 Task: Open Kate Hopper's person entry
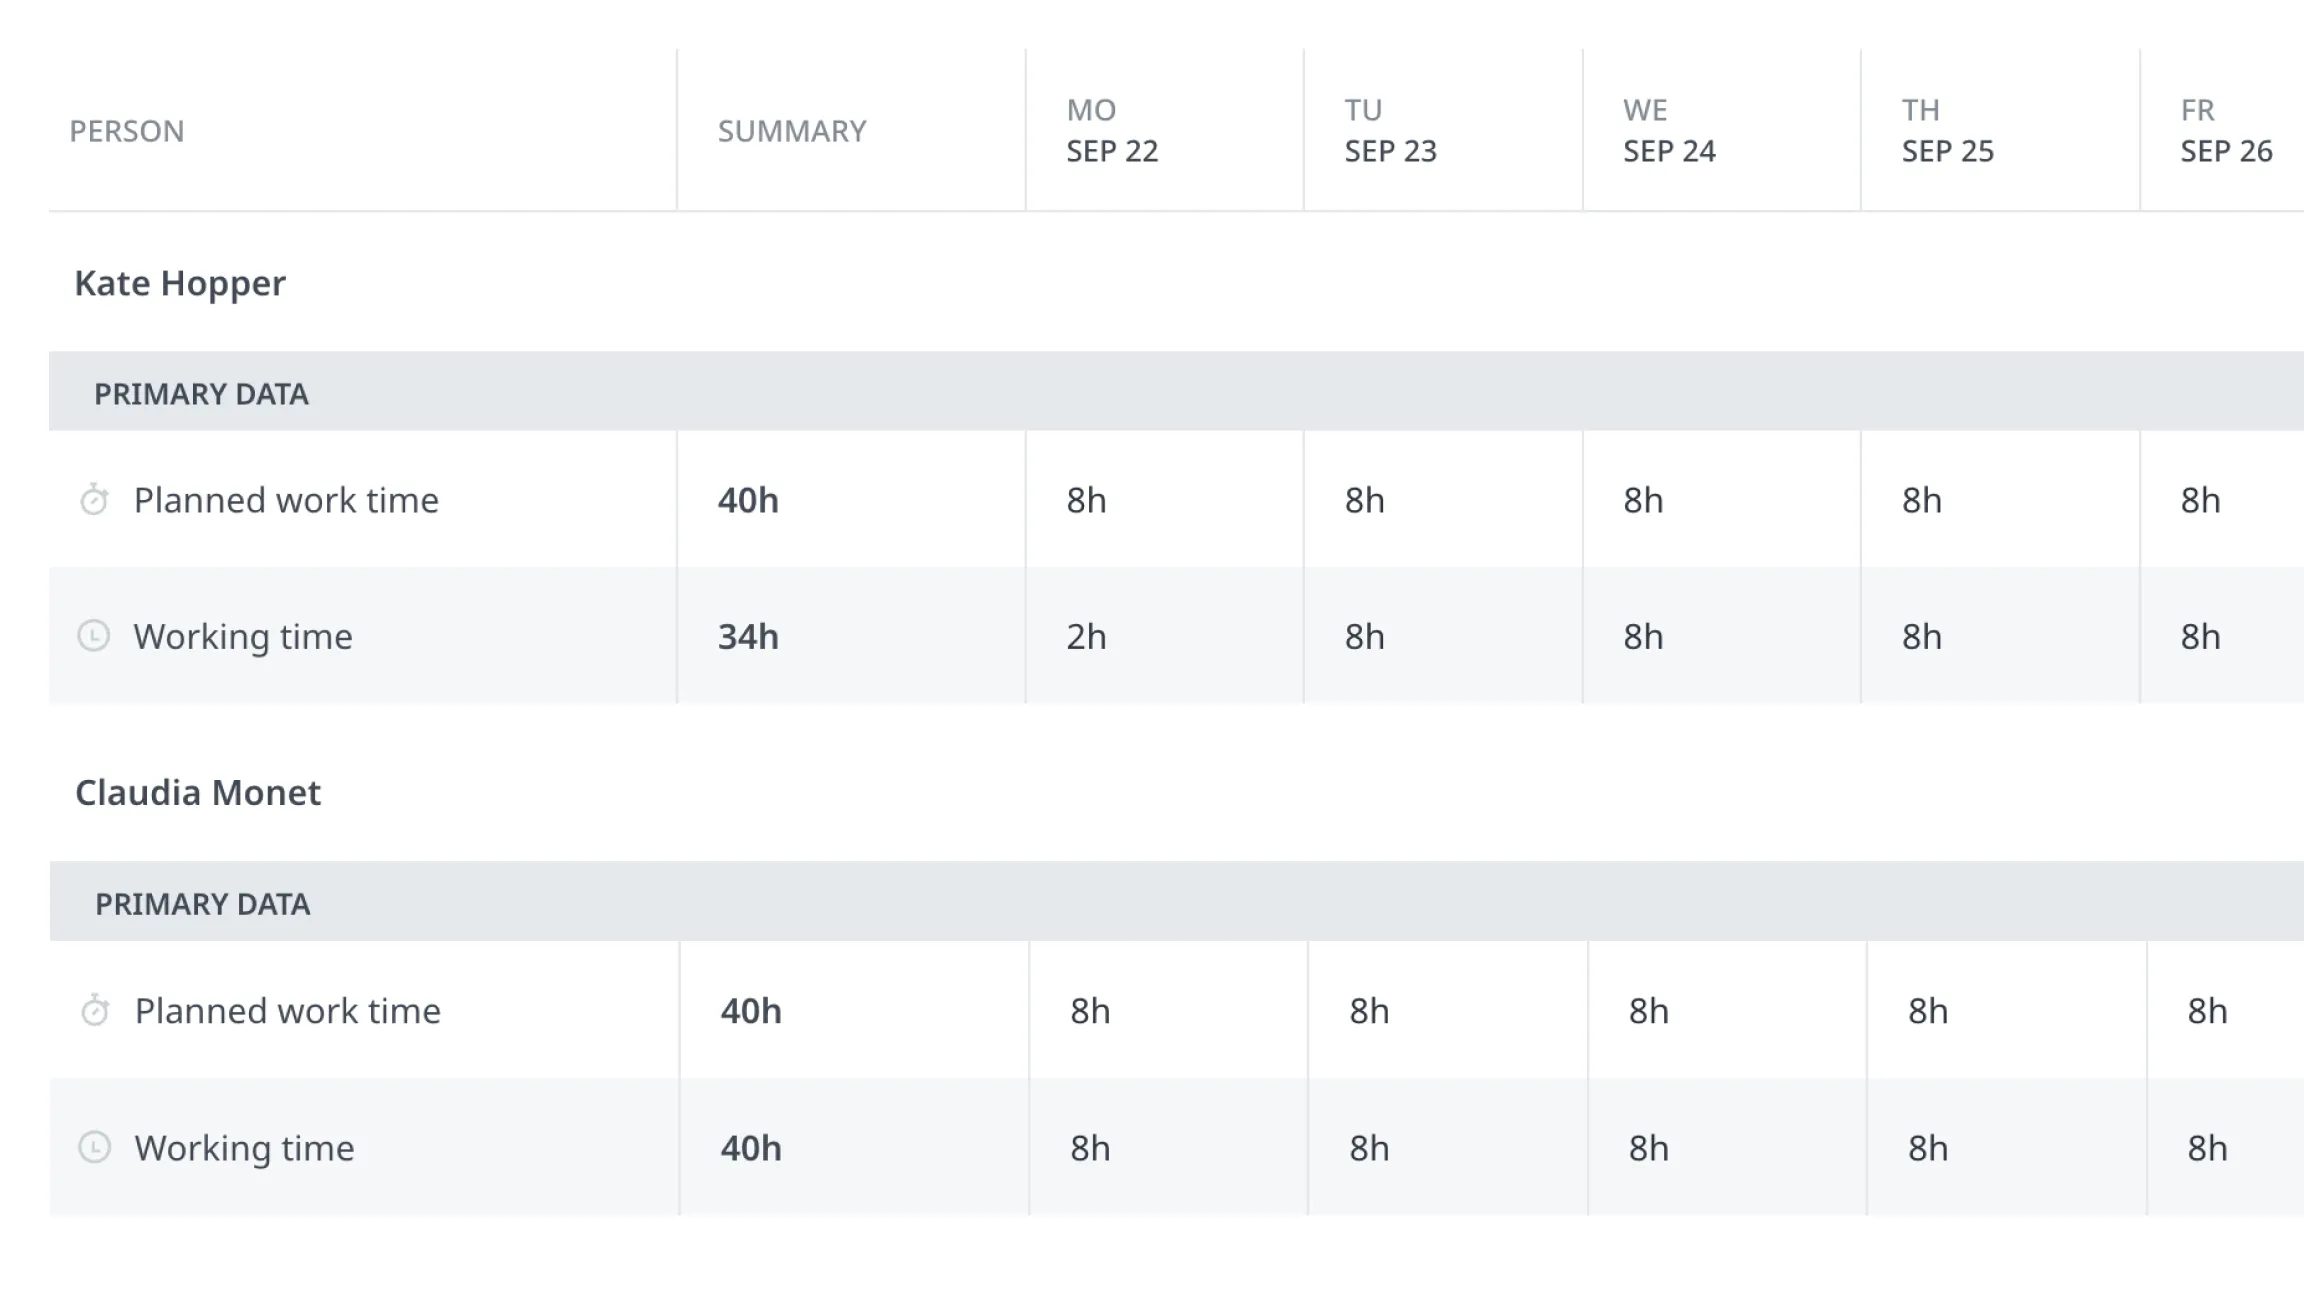pyautogui.click(x=180, y=283)
